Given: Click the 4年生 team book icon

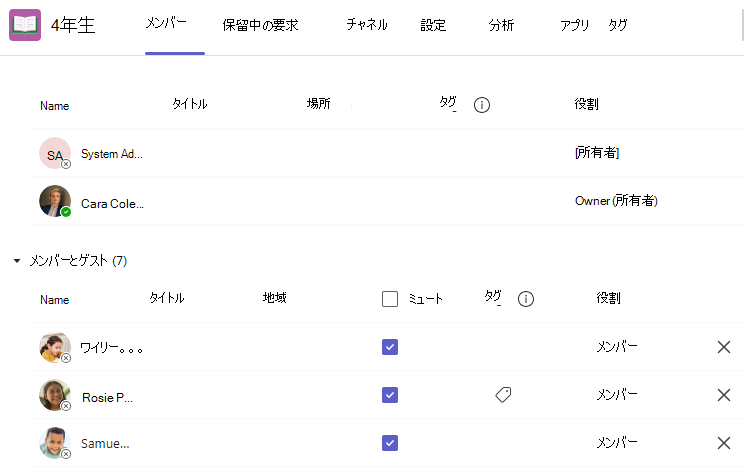Looking at the screenshot, I should click(x=25, y=25).
